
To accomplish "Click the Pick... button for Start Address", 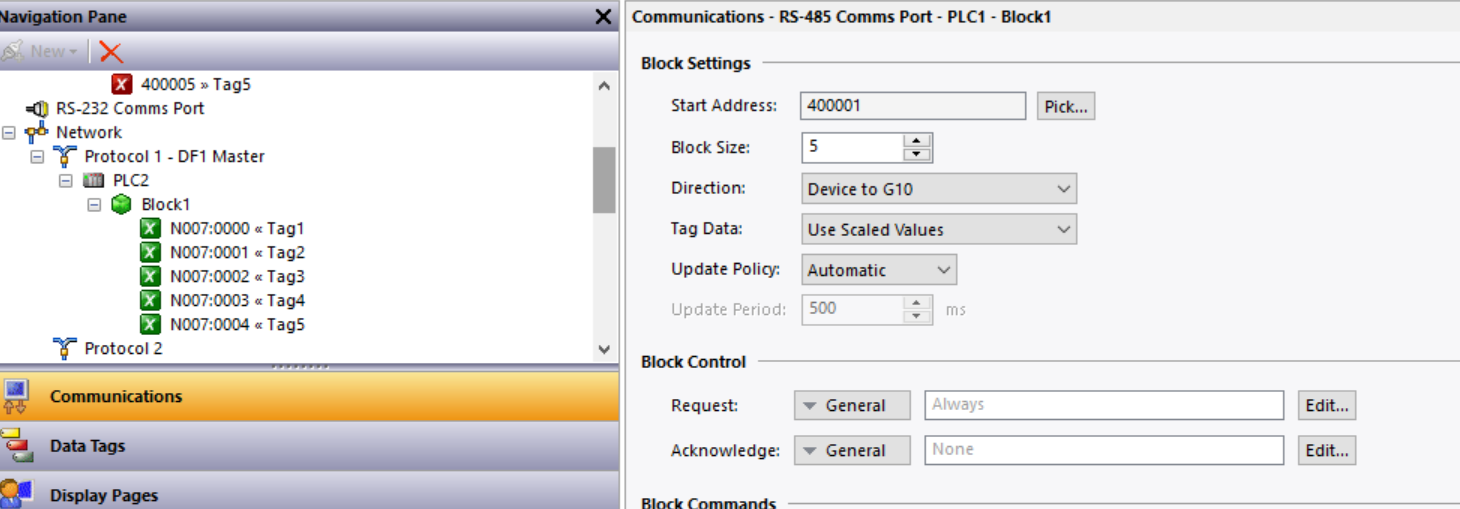I will pos(1066,106).
